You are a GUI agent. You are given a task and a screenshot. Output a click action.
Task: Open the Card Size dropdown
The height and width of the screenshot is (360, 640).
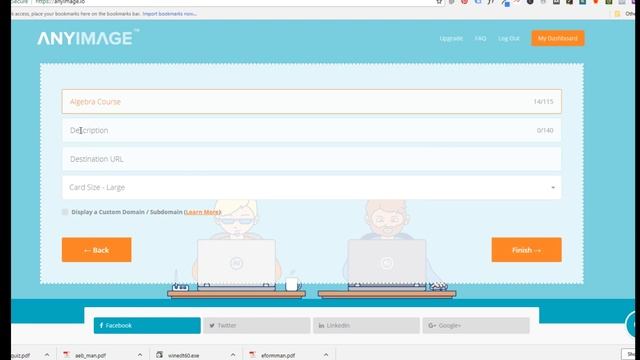coord(311,187)
